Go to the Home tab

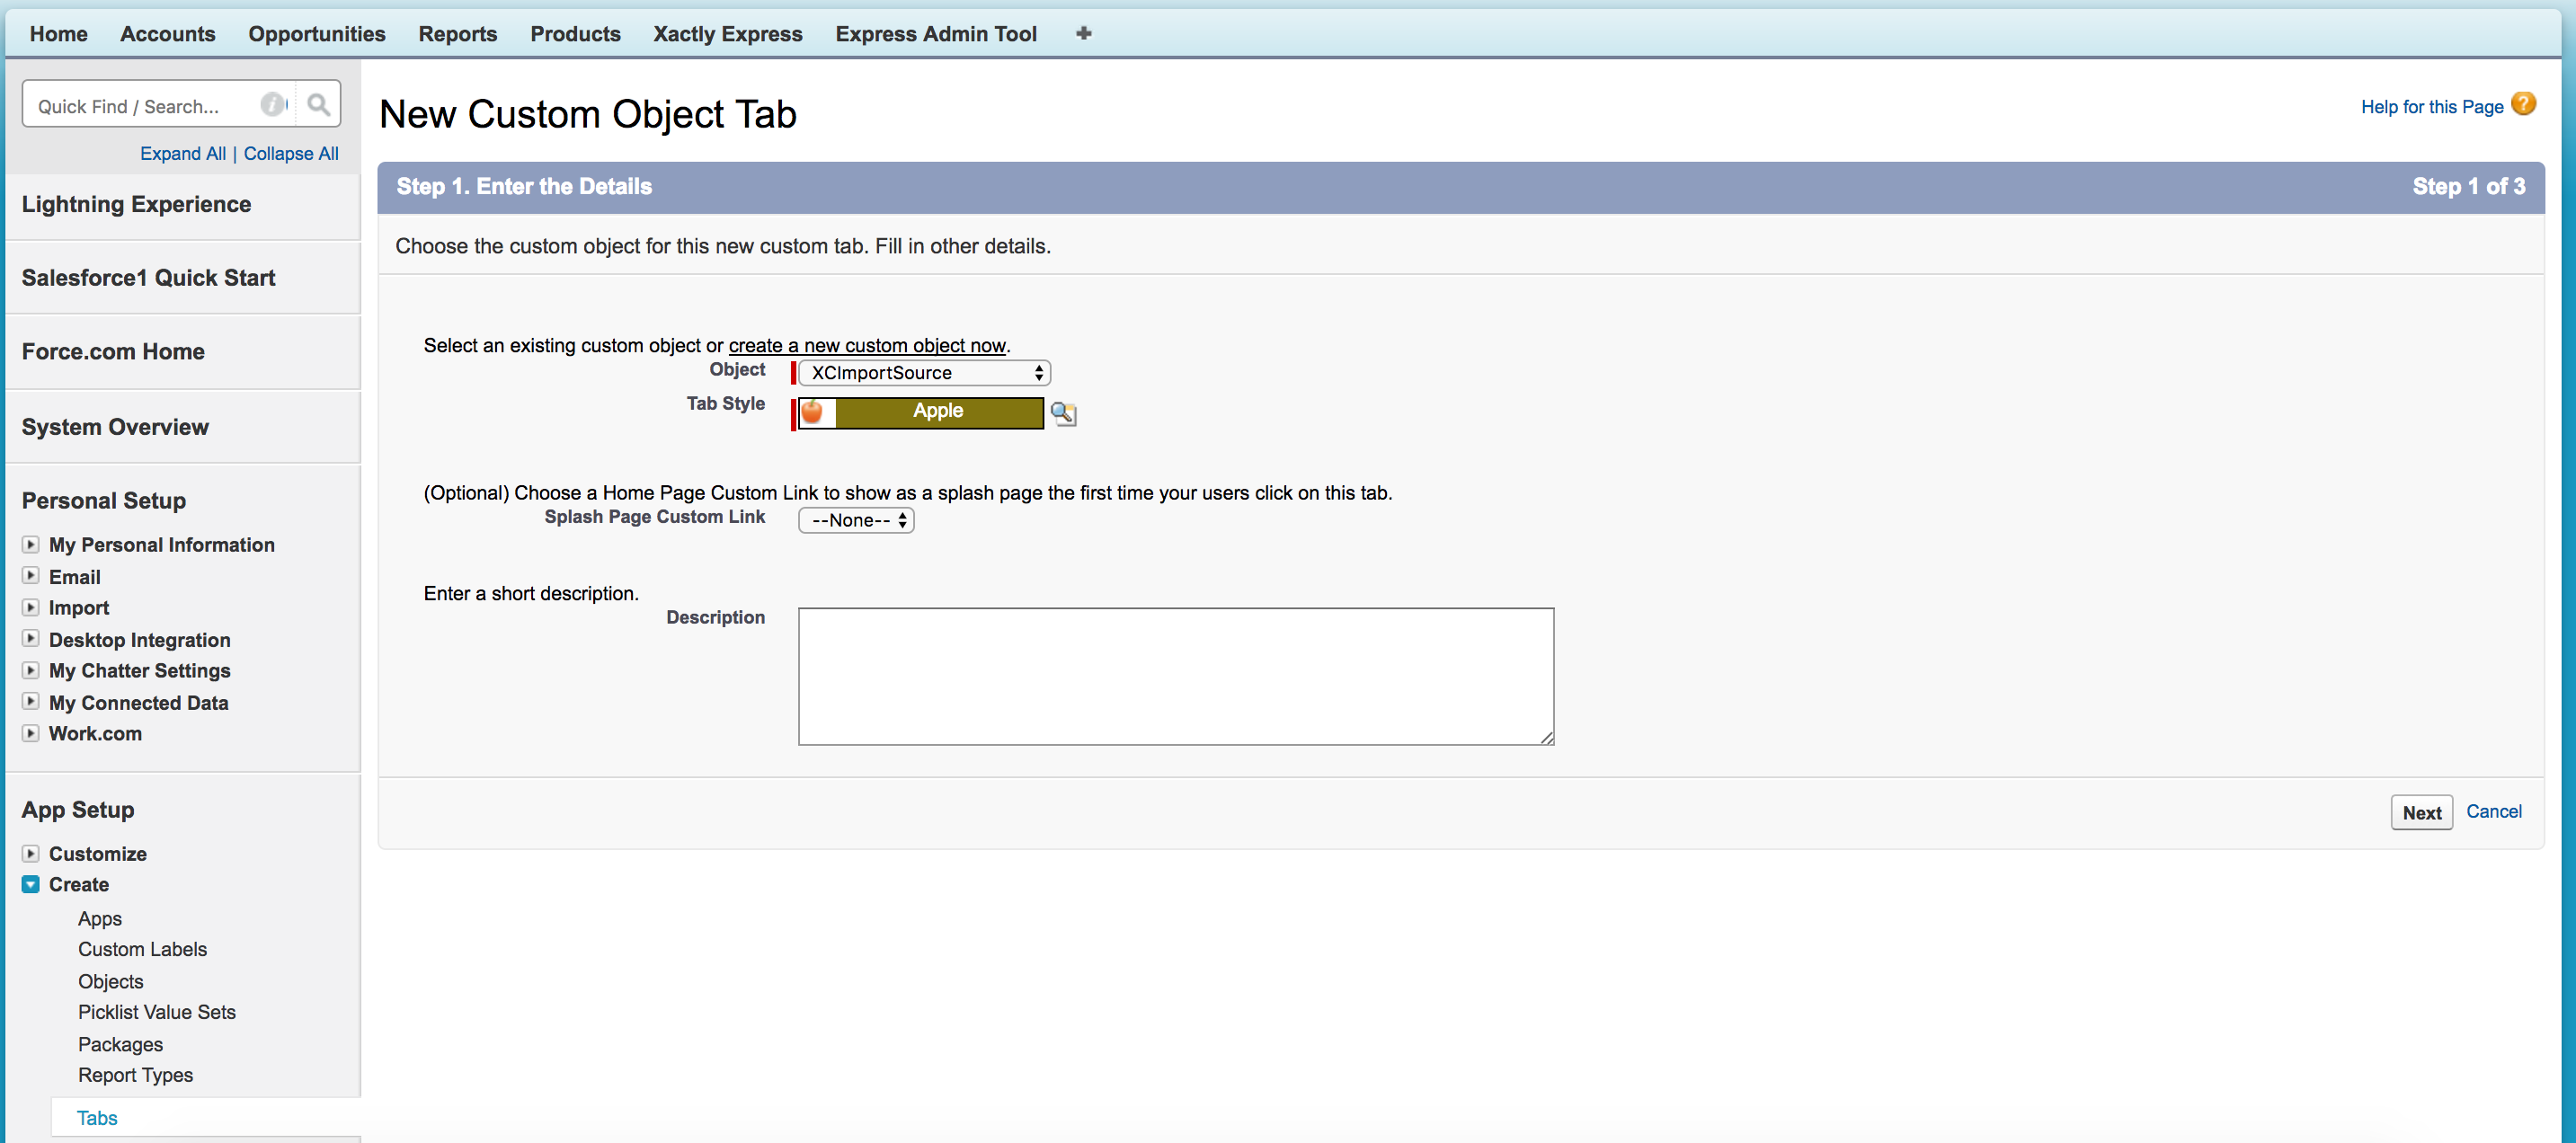(x=59, y=33)
